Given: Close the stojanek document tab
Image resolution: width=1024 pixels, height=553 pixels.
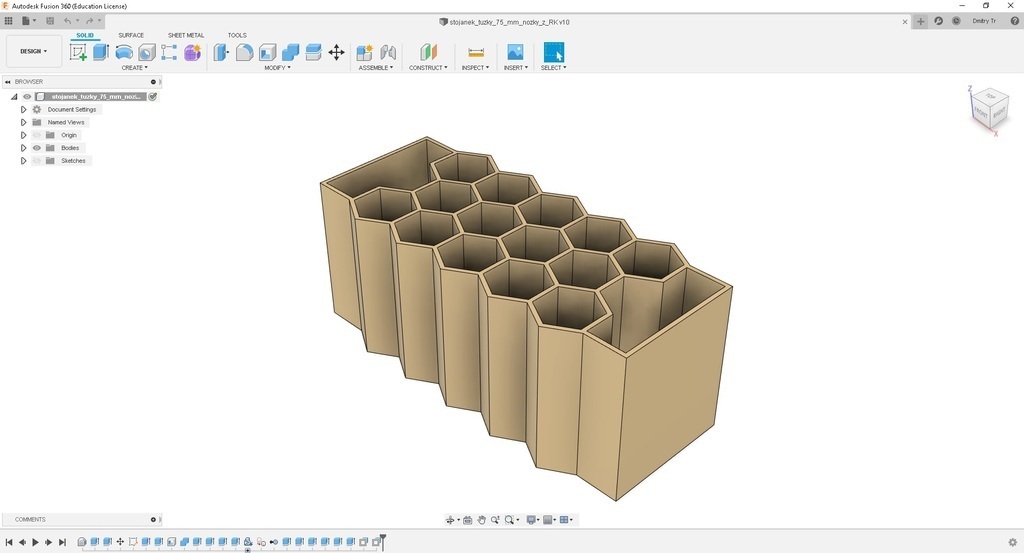Looking at the screenshot, I should (904, 22).
